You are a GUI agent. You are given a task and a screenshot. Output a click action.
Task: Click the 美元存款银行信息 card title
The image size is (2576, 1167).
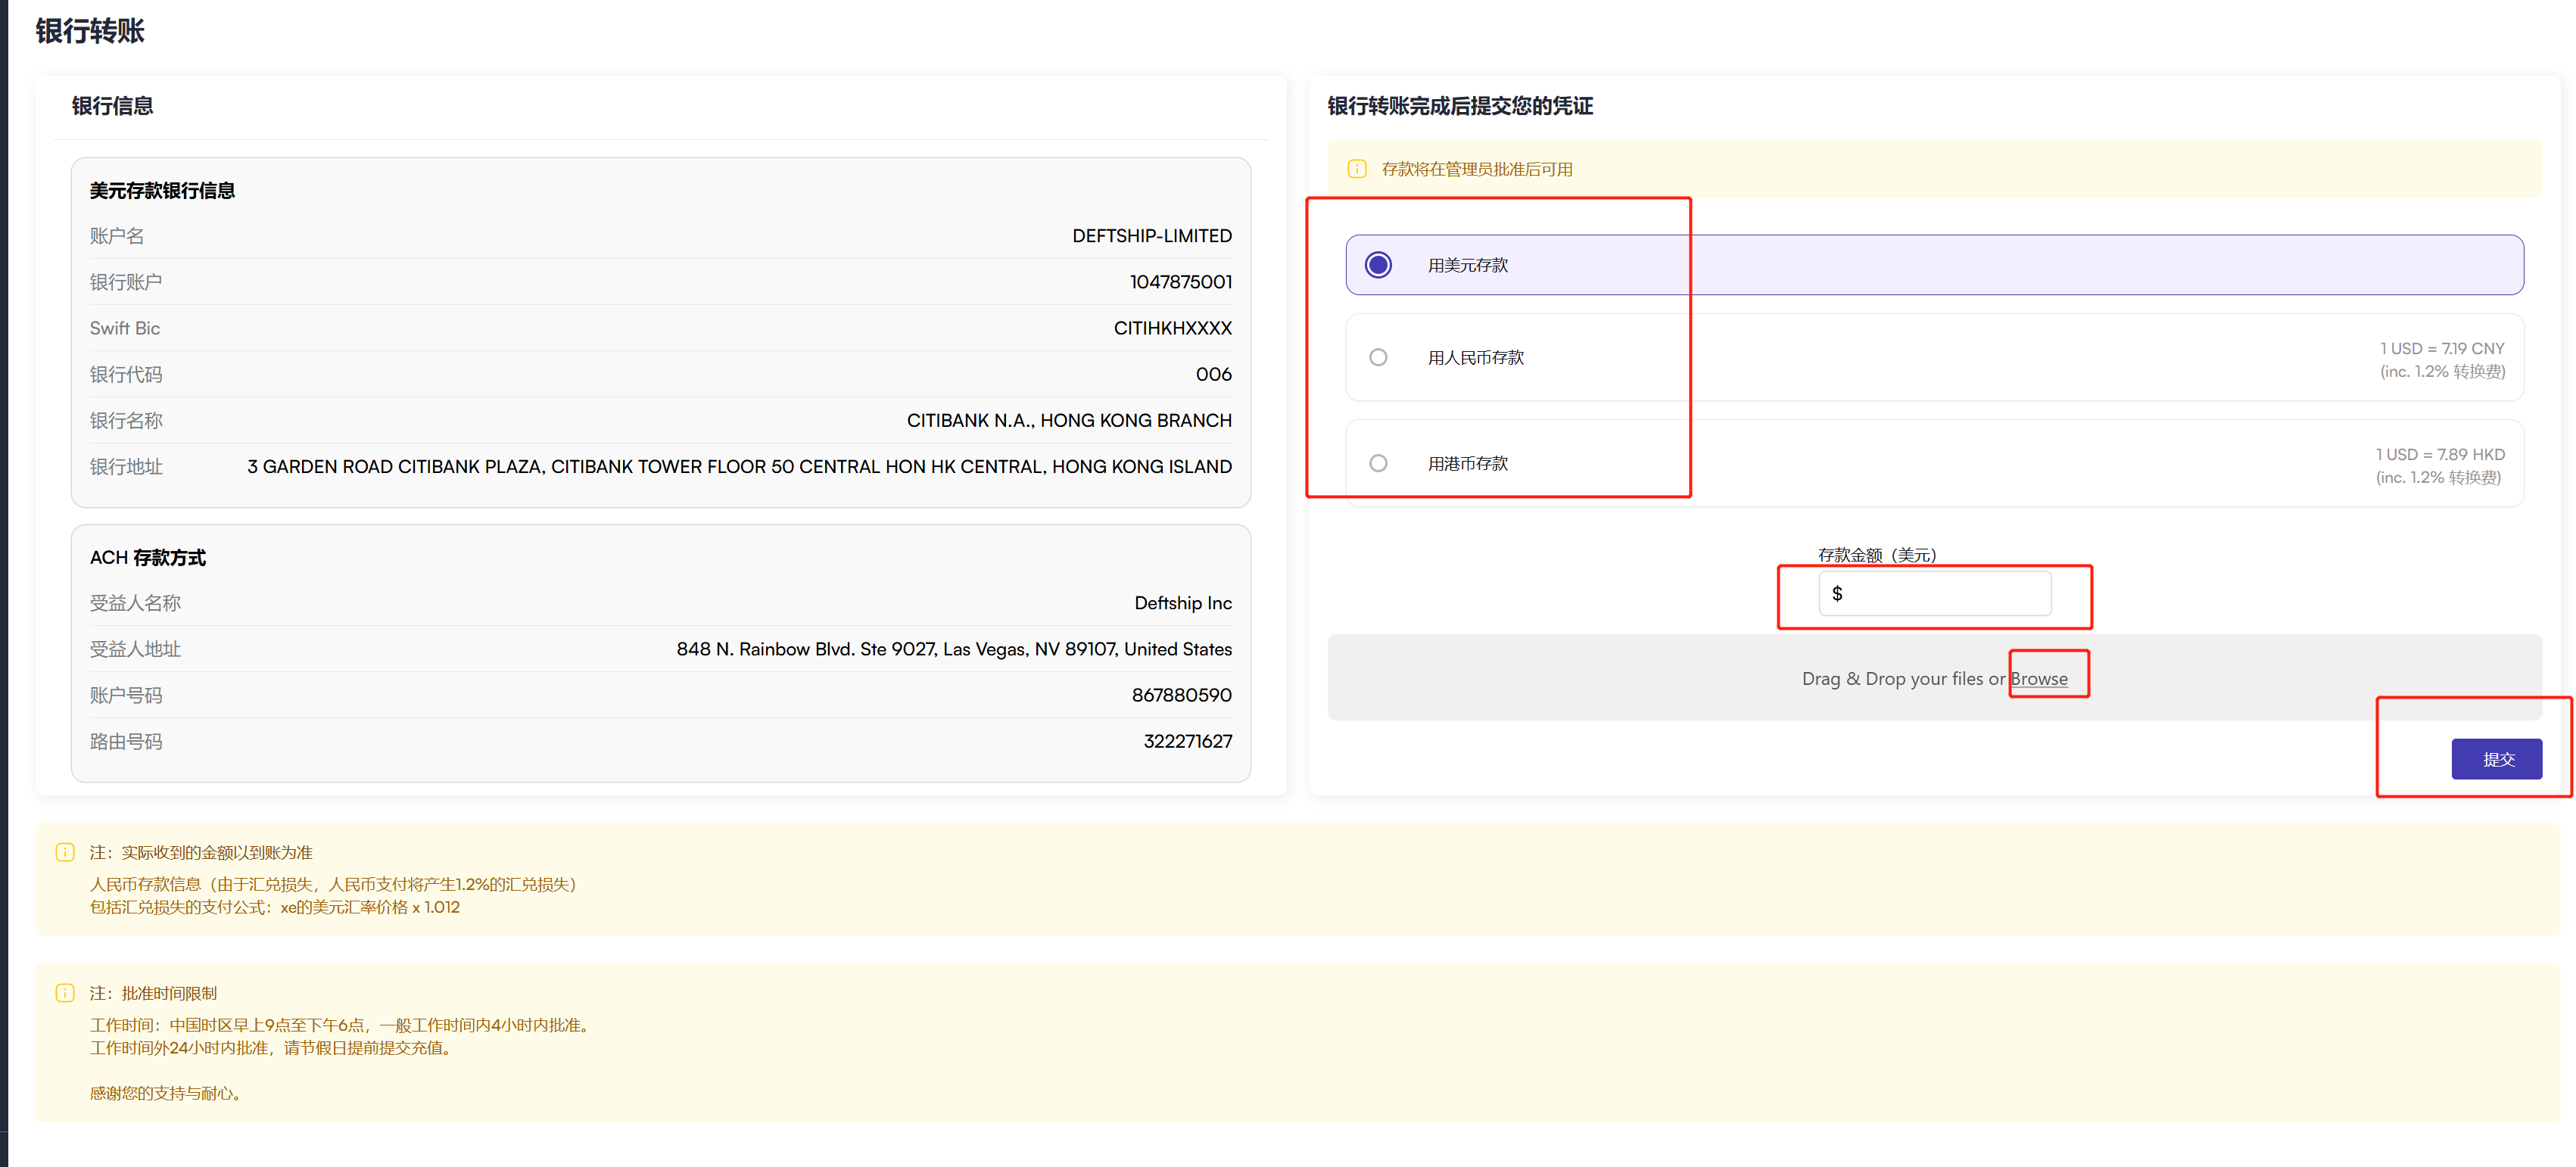(162, 190)
